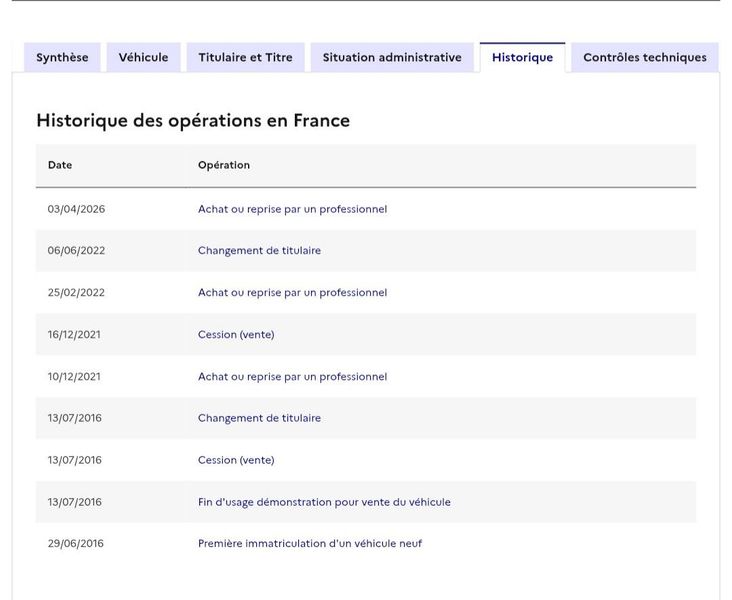Click the Date column header
The height and width of the screenshot is (600, 732).
point(60,165)
